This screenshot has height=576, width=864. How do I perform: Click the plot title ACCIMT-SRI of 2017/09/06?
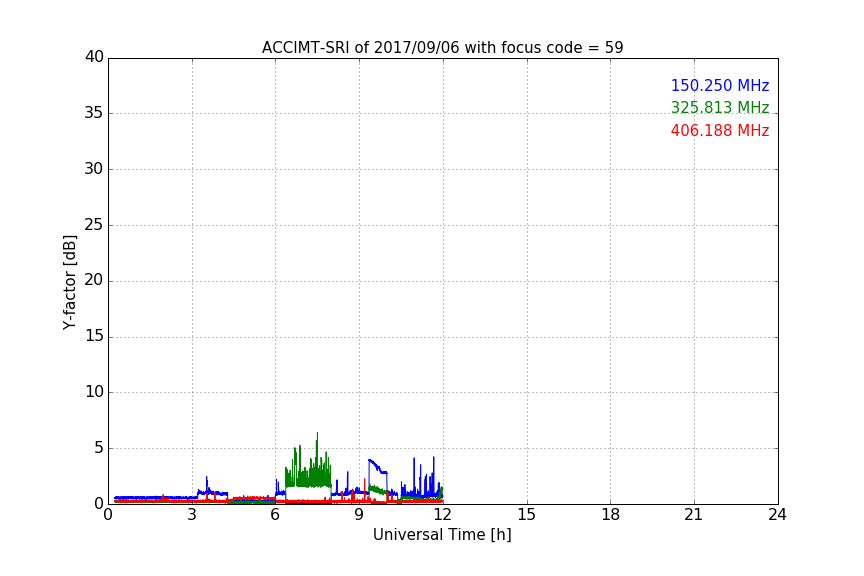coord(442,48)
